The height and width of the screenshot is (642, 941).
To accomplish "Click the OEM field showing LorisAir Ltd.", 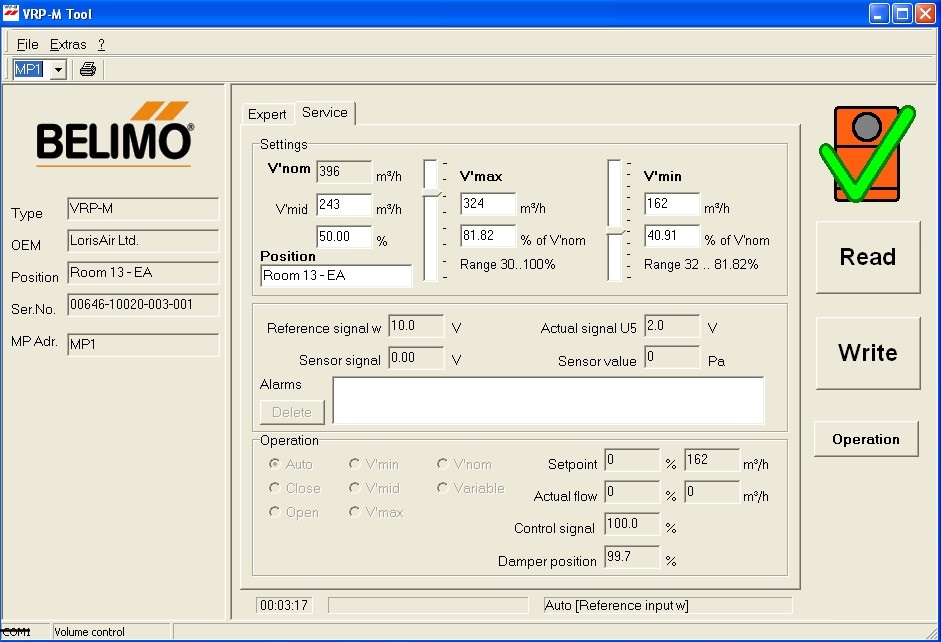I will click(143, 241).
